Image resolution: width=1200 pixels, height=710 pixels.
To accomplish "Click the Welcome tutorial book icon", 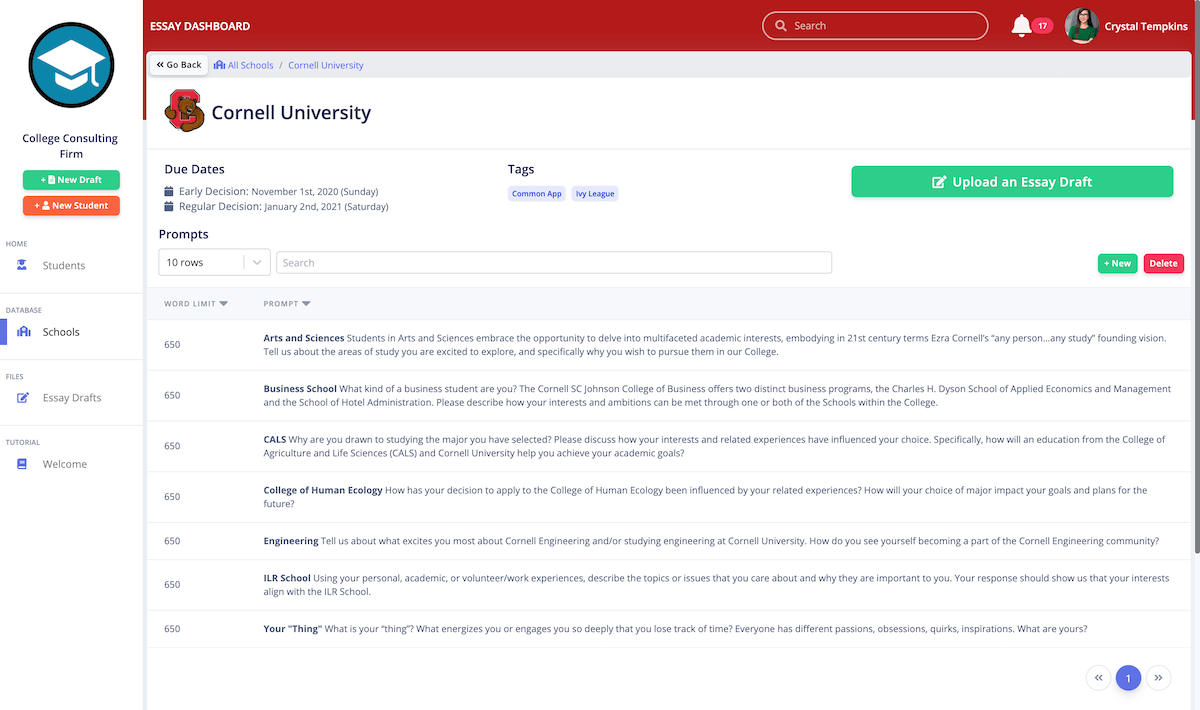I will (x=22, y=464).
